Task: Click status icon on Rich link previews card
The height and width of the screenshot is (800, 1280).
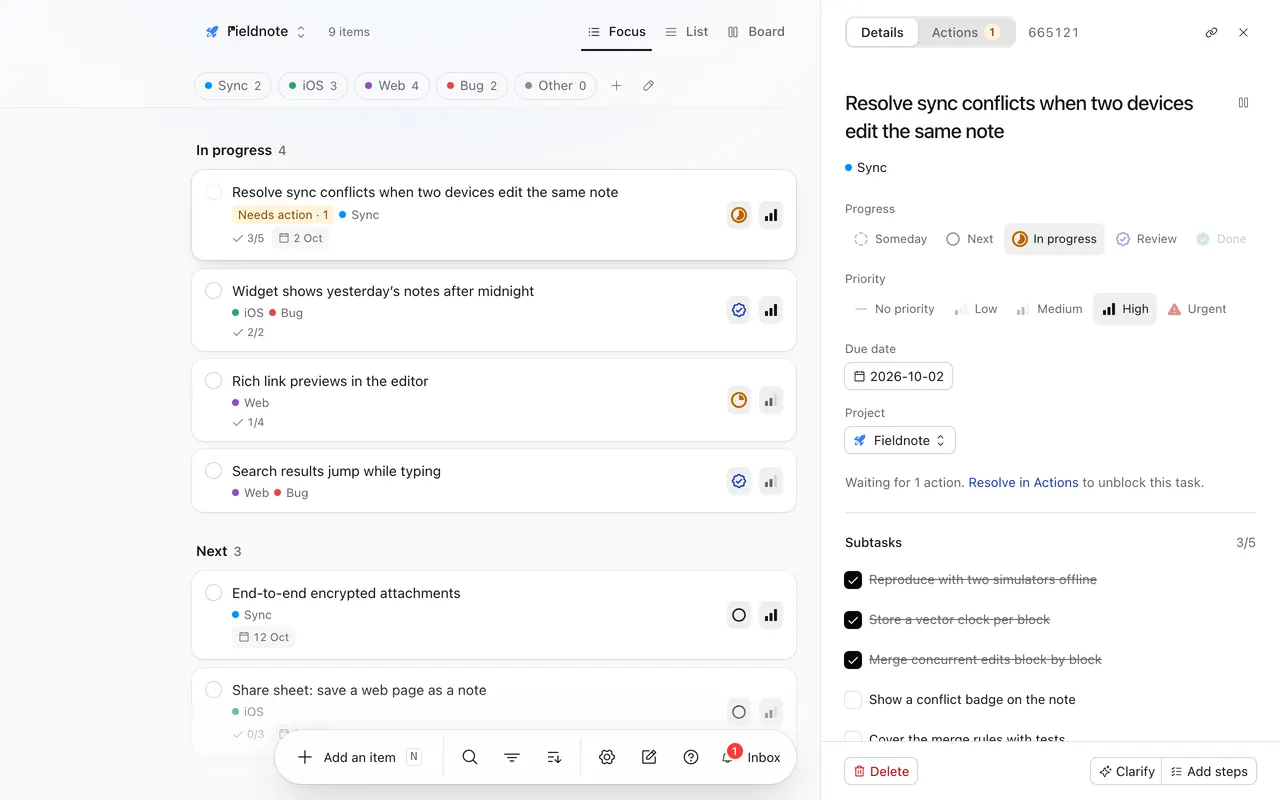Action: (x=739, y=400)
